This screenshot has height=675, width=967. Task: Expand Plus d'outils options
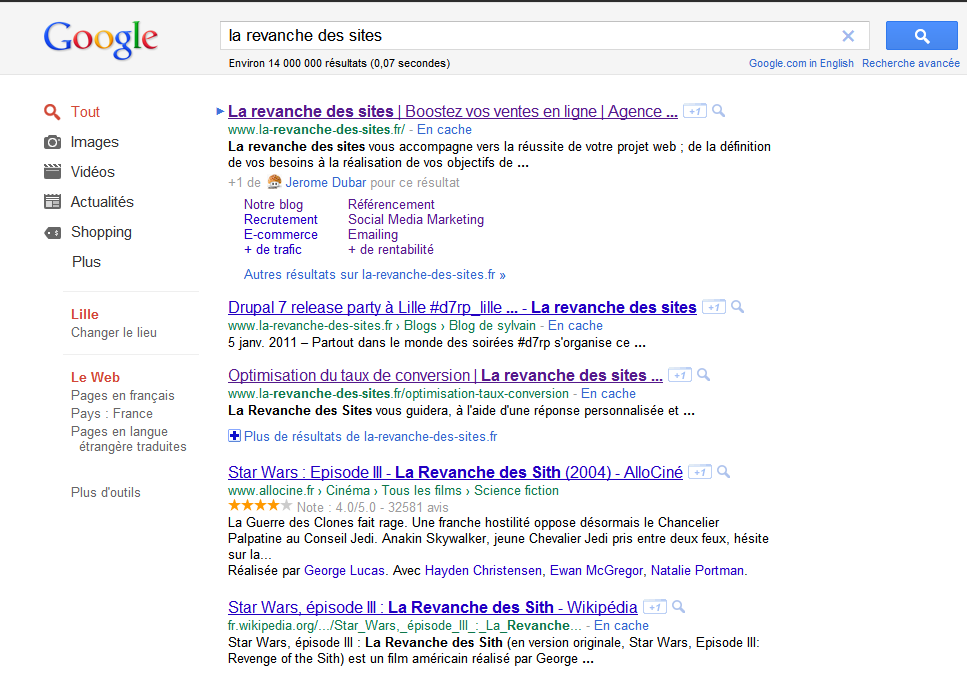[x=105, y=493]
